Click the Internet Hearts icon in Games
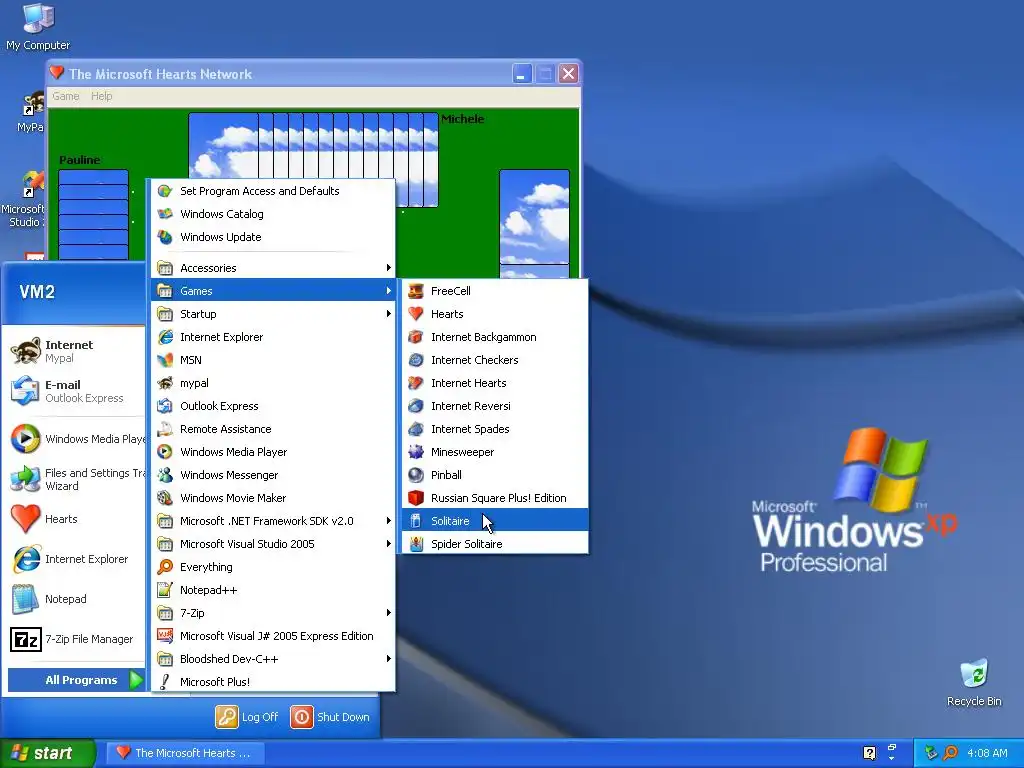The image size is (1024, 768). [x=416, y=383]
